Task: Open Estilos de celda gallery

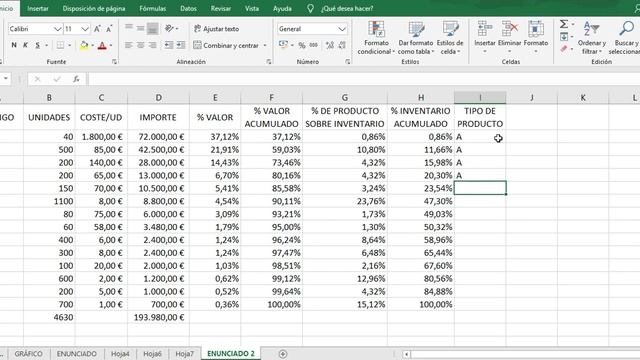Action: point(450,38)
